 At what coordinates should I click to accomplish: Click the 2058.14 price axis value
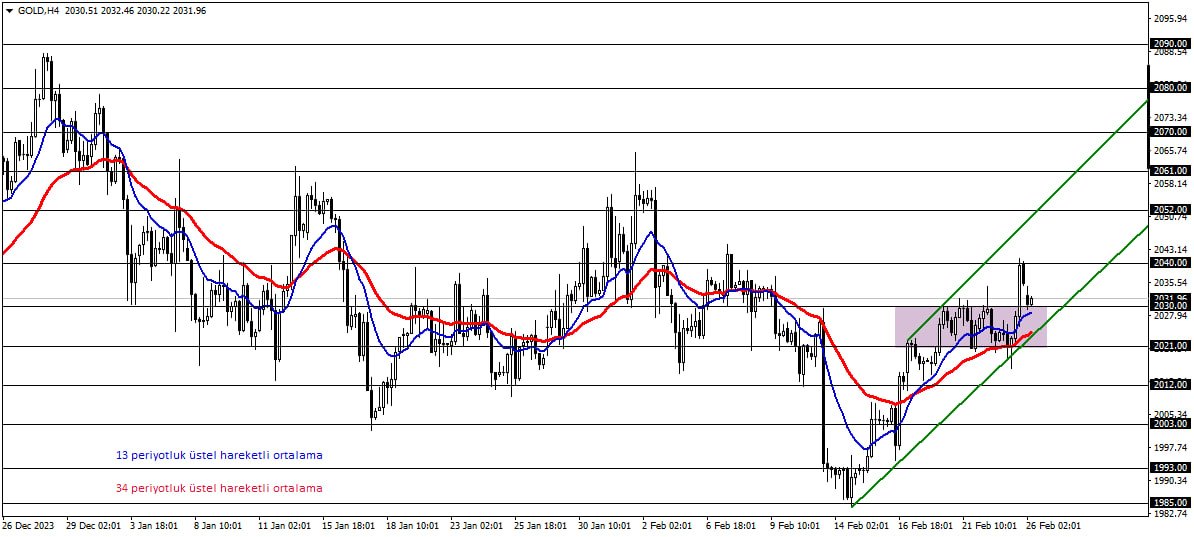click(x=1171, y=184)
